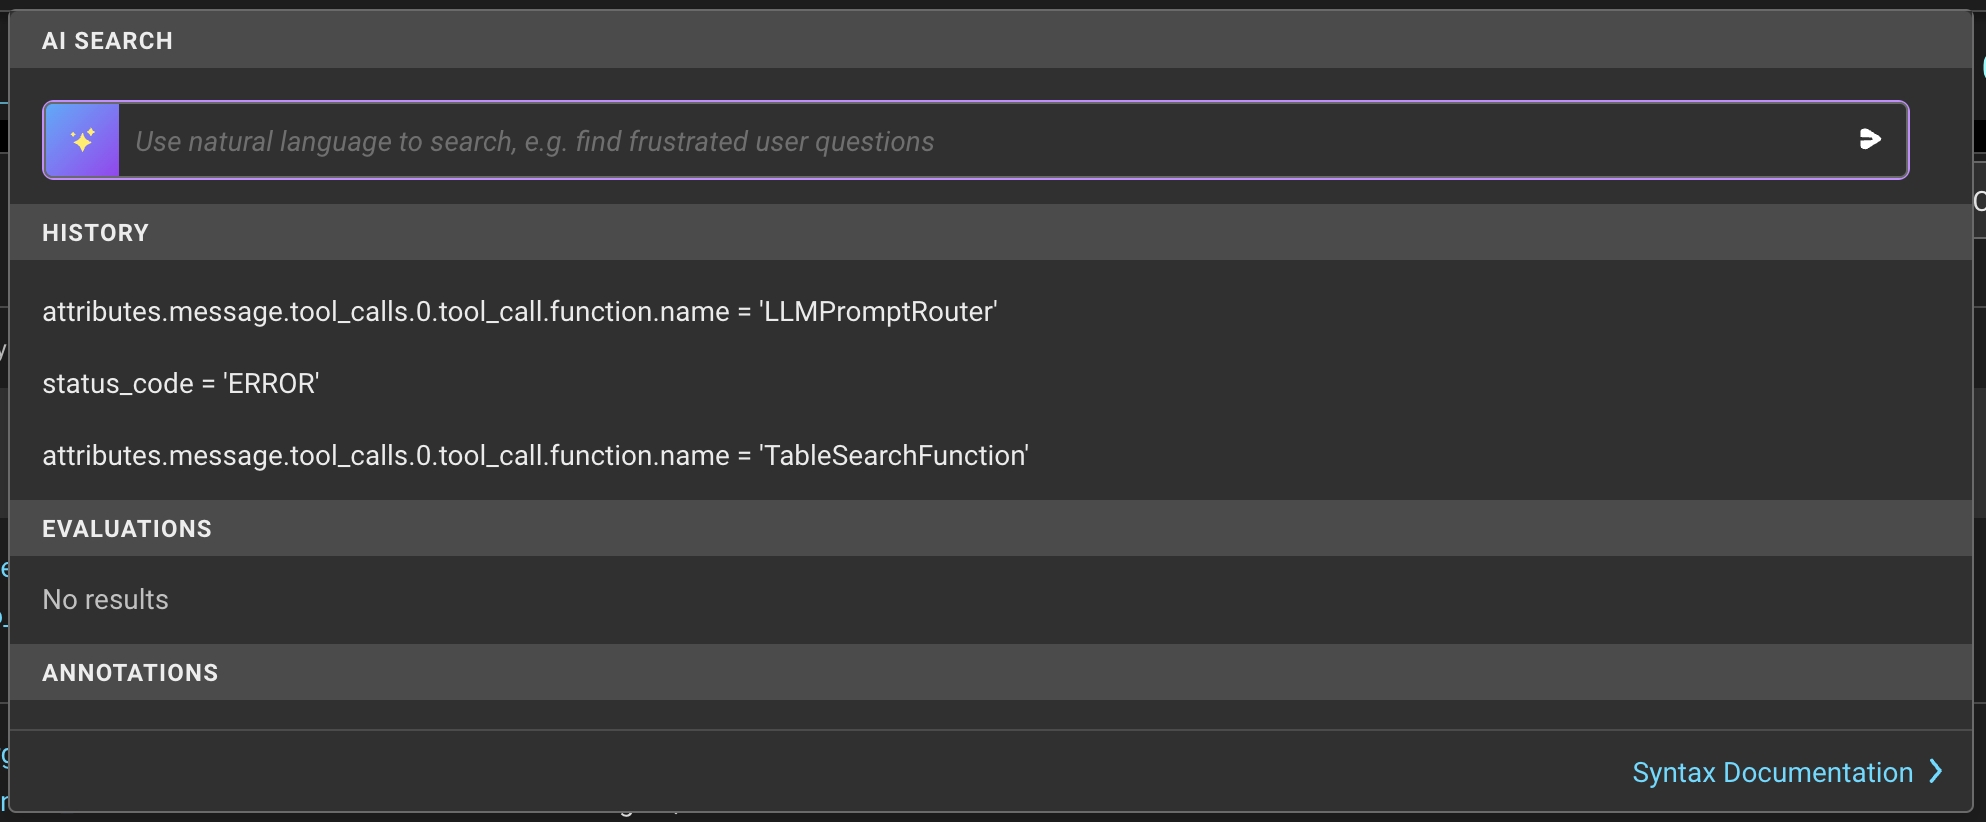The width and height of the screenshot is (1986, 822).
Task: Choose the status_code = 'ERROR' history entry
Action: coord(180,384)
